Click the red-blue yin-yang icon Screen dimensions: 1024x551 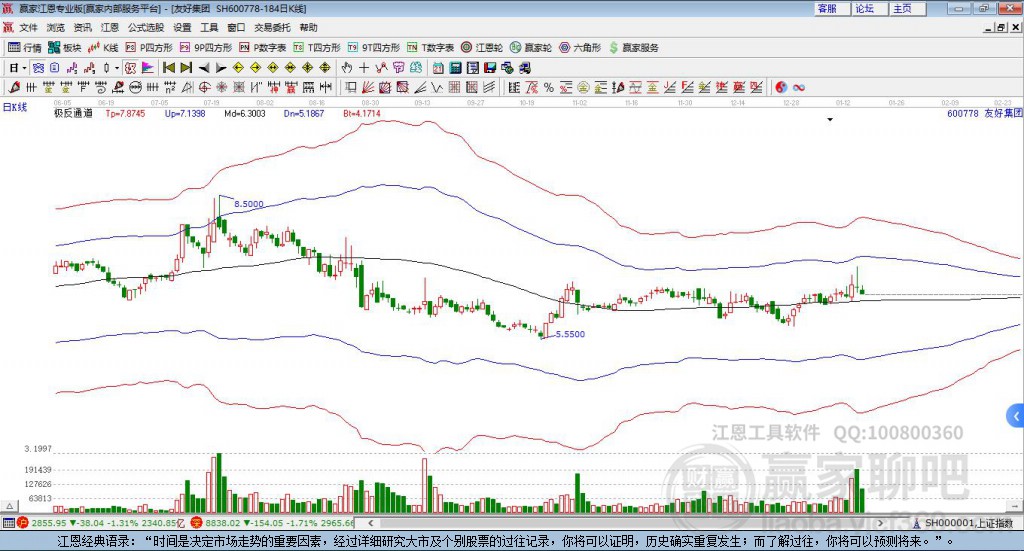coord(781,87)
